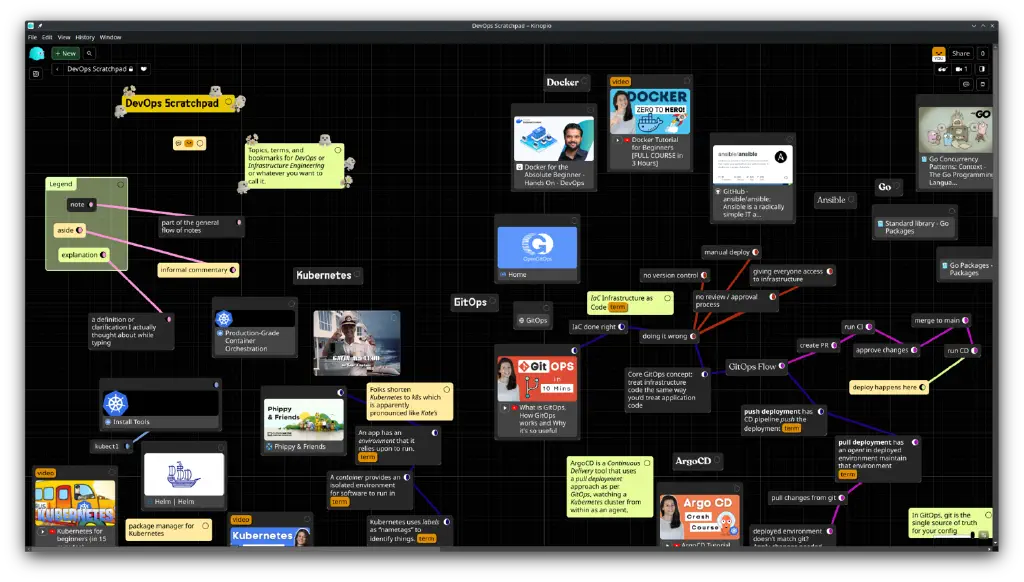1024x582 pixels.
Task: Click connector circle on 'deploy happens here' card
Action: pos(922,387)
